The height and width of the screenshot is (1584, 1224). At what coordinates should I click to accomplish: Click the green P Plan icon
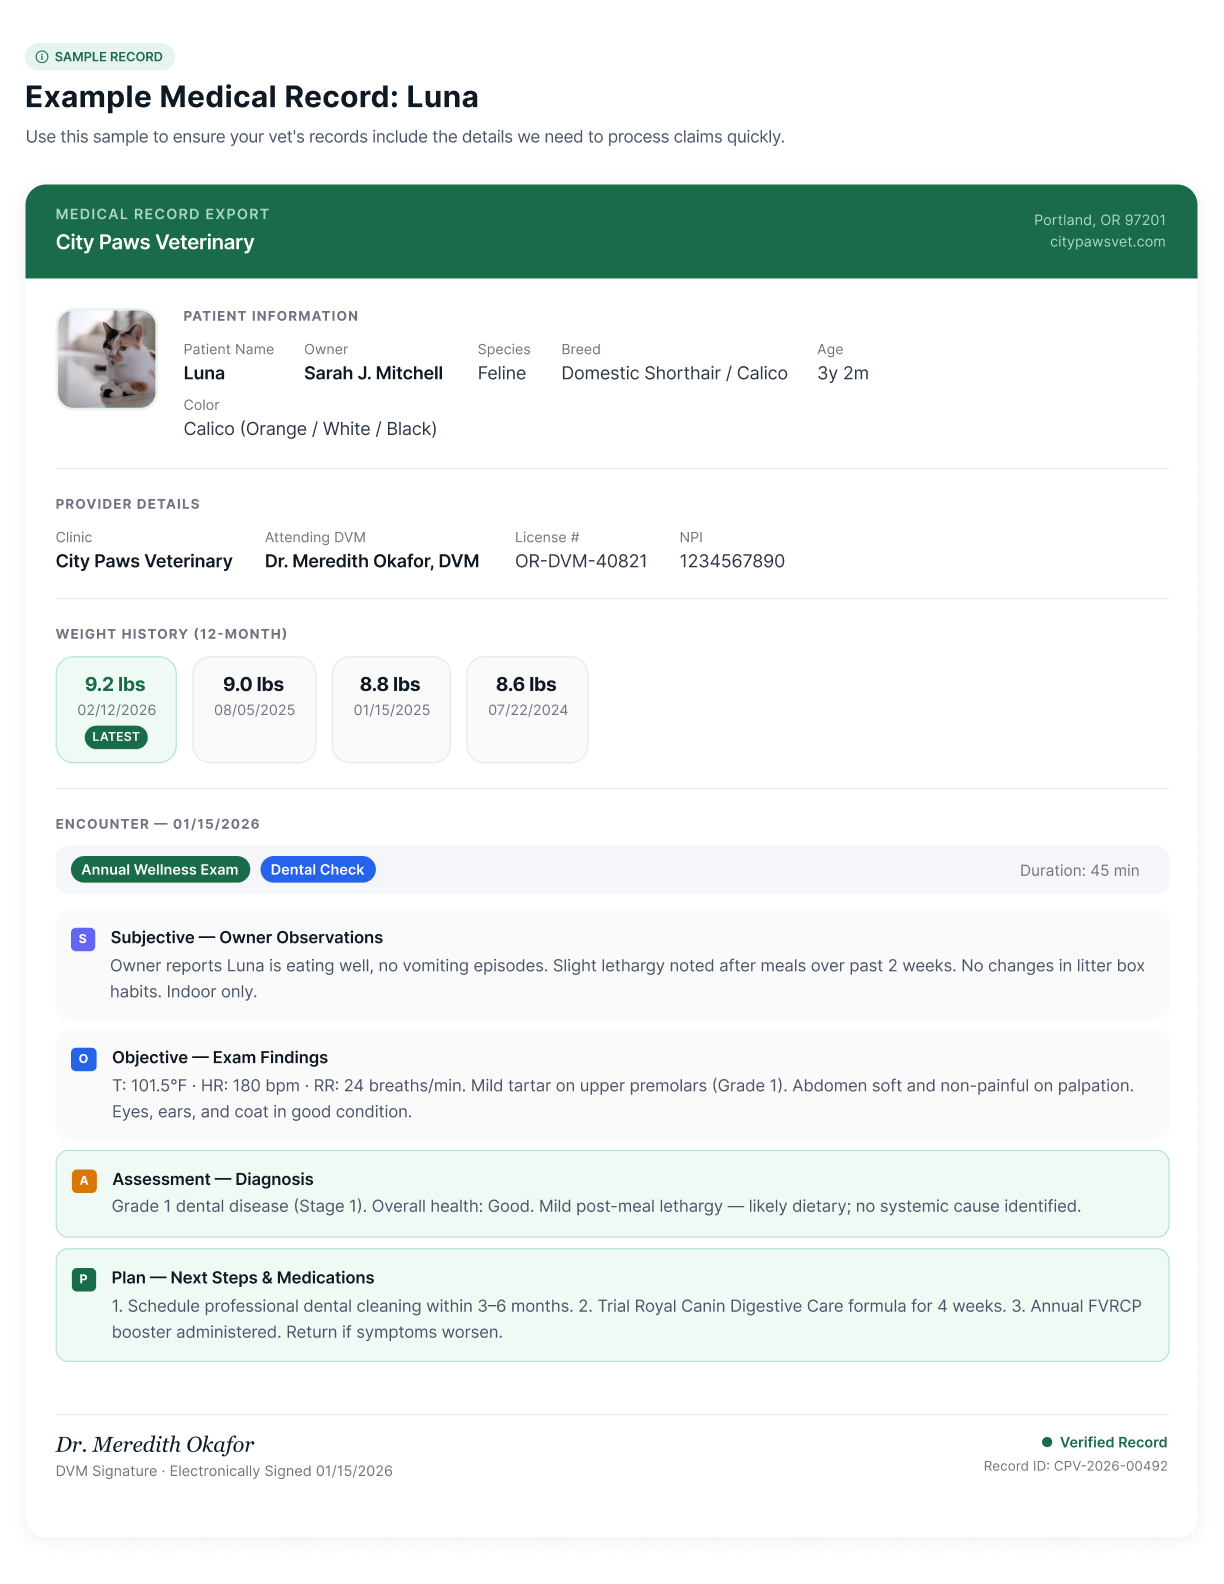click(x=84, y=1279)
